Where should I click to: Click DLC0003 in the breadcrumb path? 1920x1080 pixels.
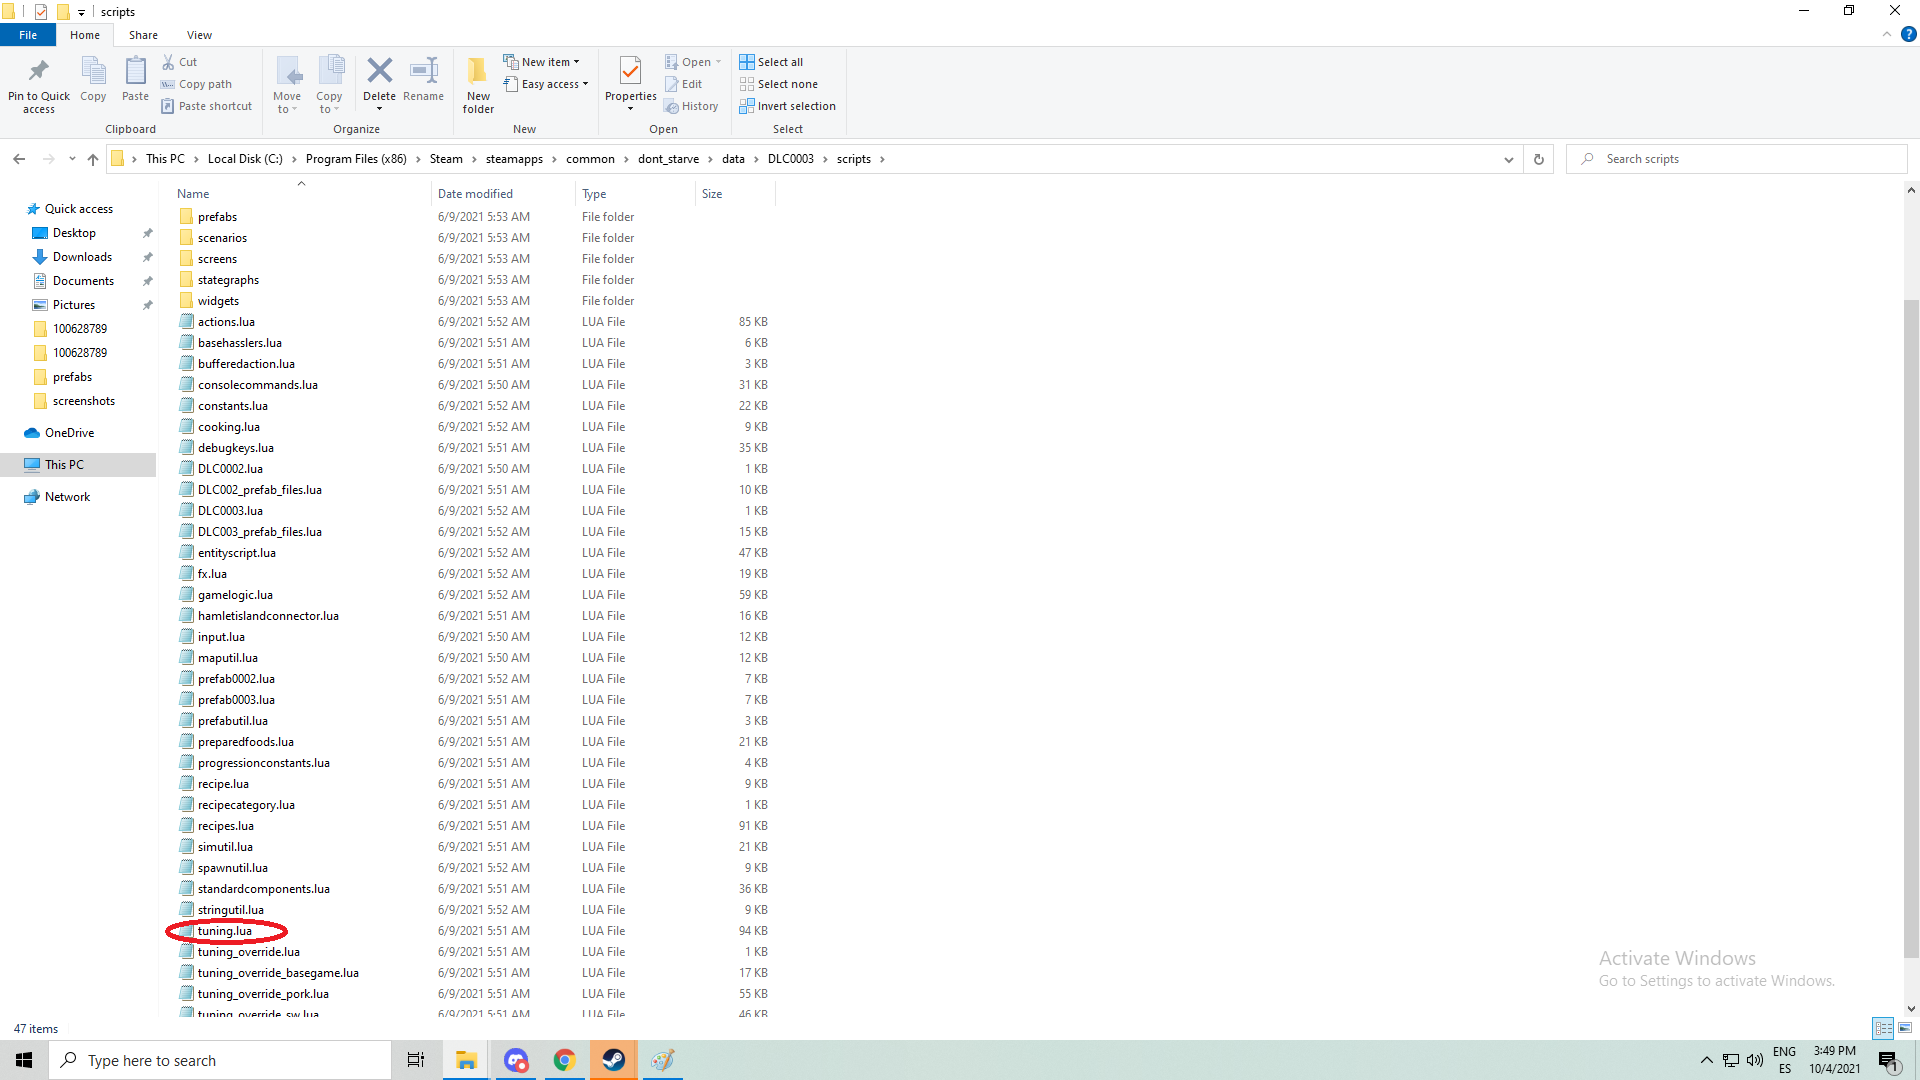click(790, 159)
